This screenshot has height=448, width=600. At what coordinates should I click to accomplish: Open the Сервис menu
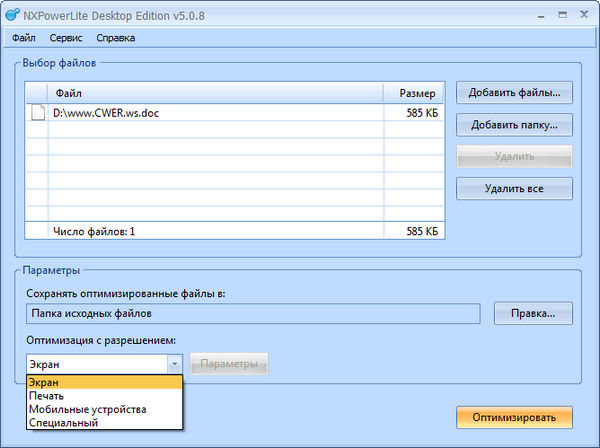coord(66,38)
